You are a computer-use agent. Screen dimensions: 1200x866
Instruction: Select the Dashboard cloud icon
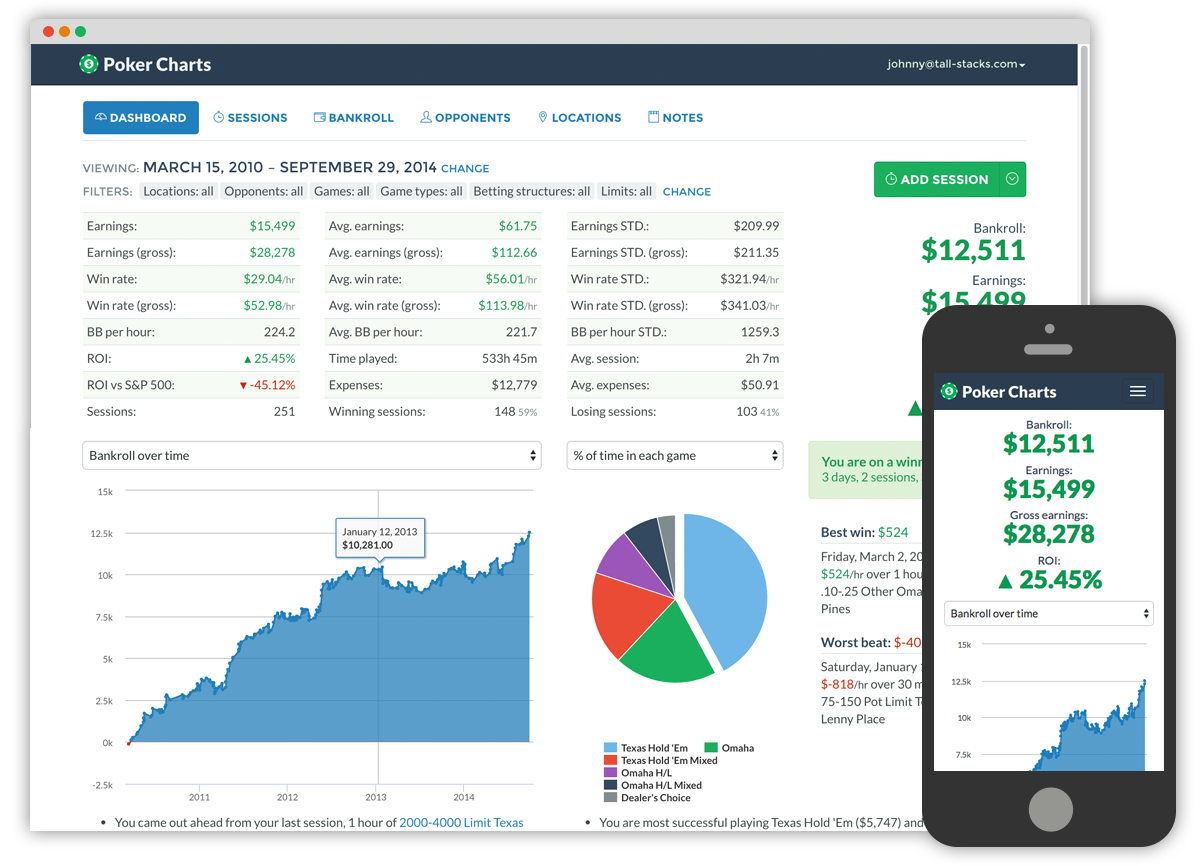[101, 117]
